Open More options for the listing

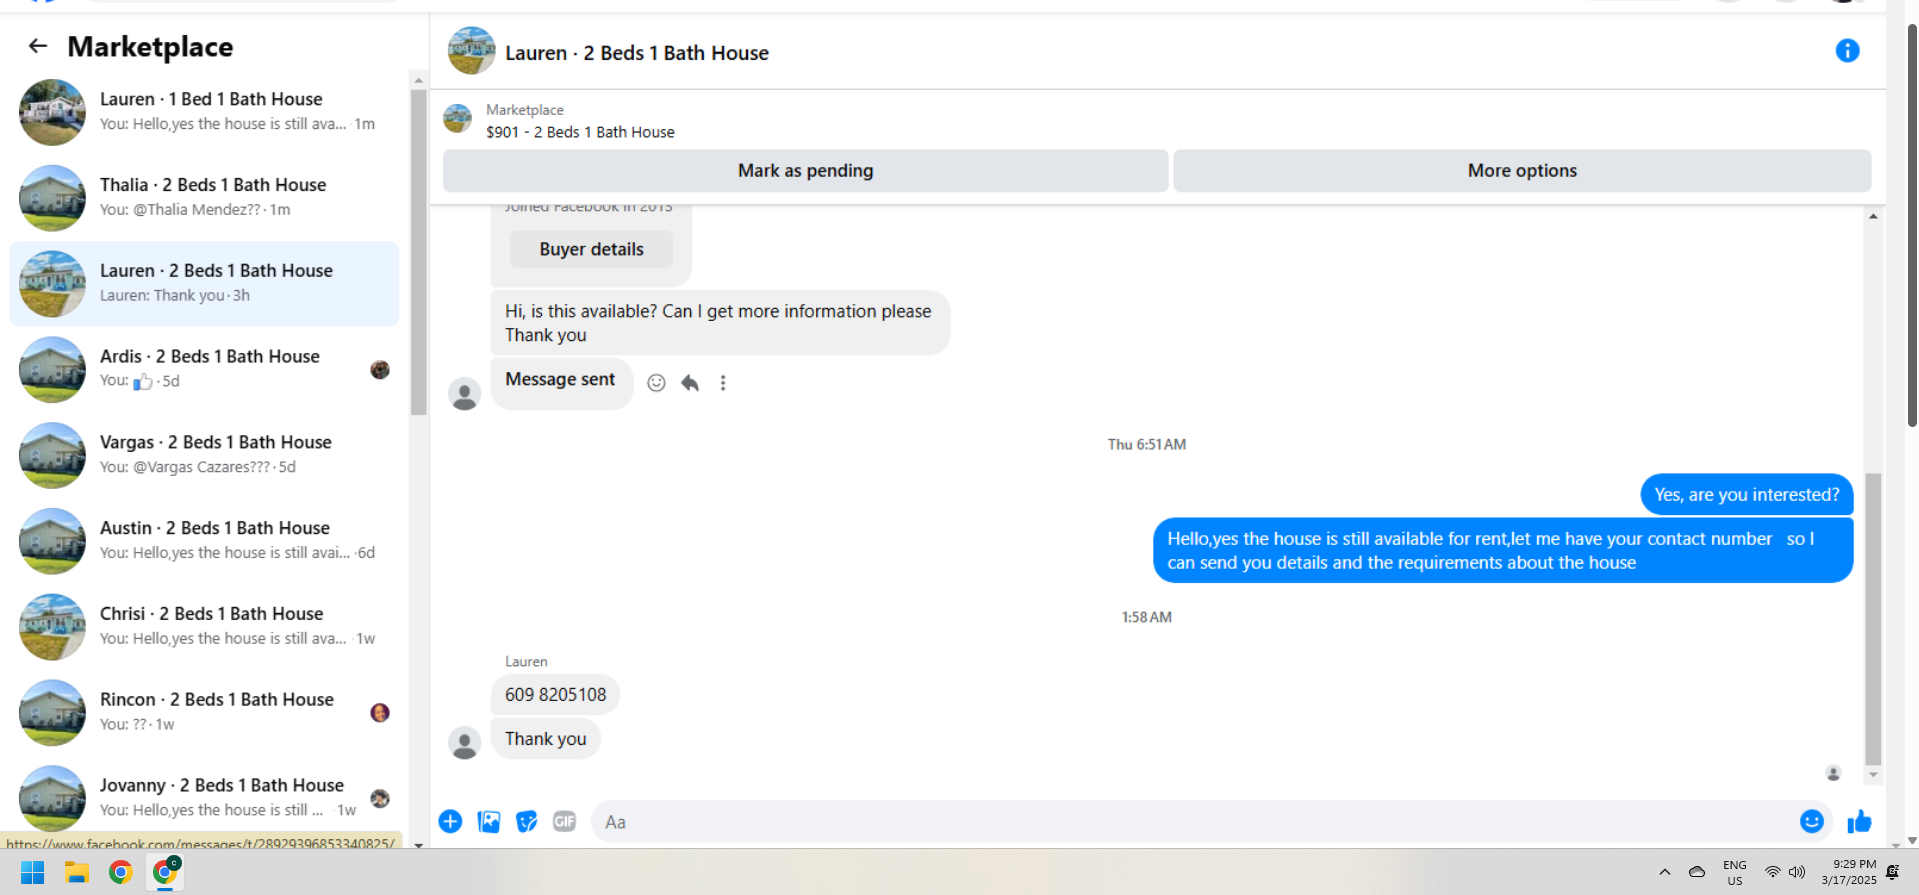[1522, 171]
